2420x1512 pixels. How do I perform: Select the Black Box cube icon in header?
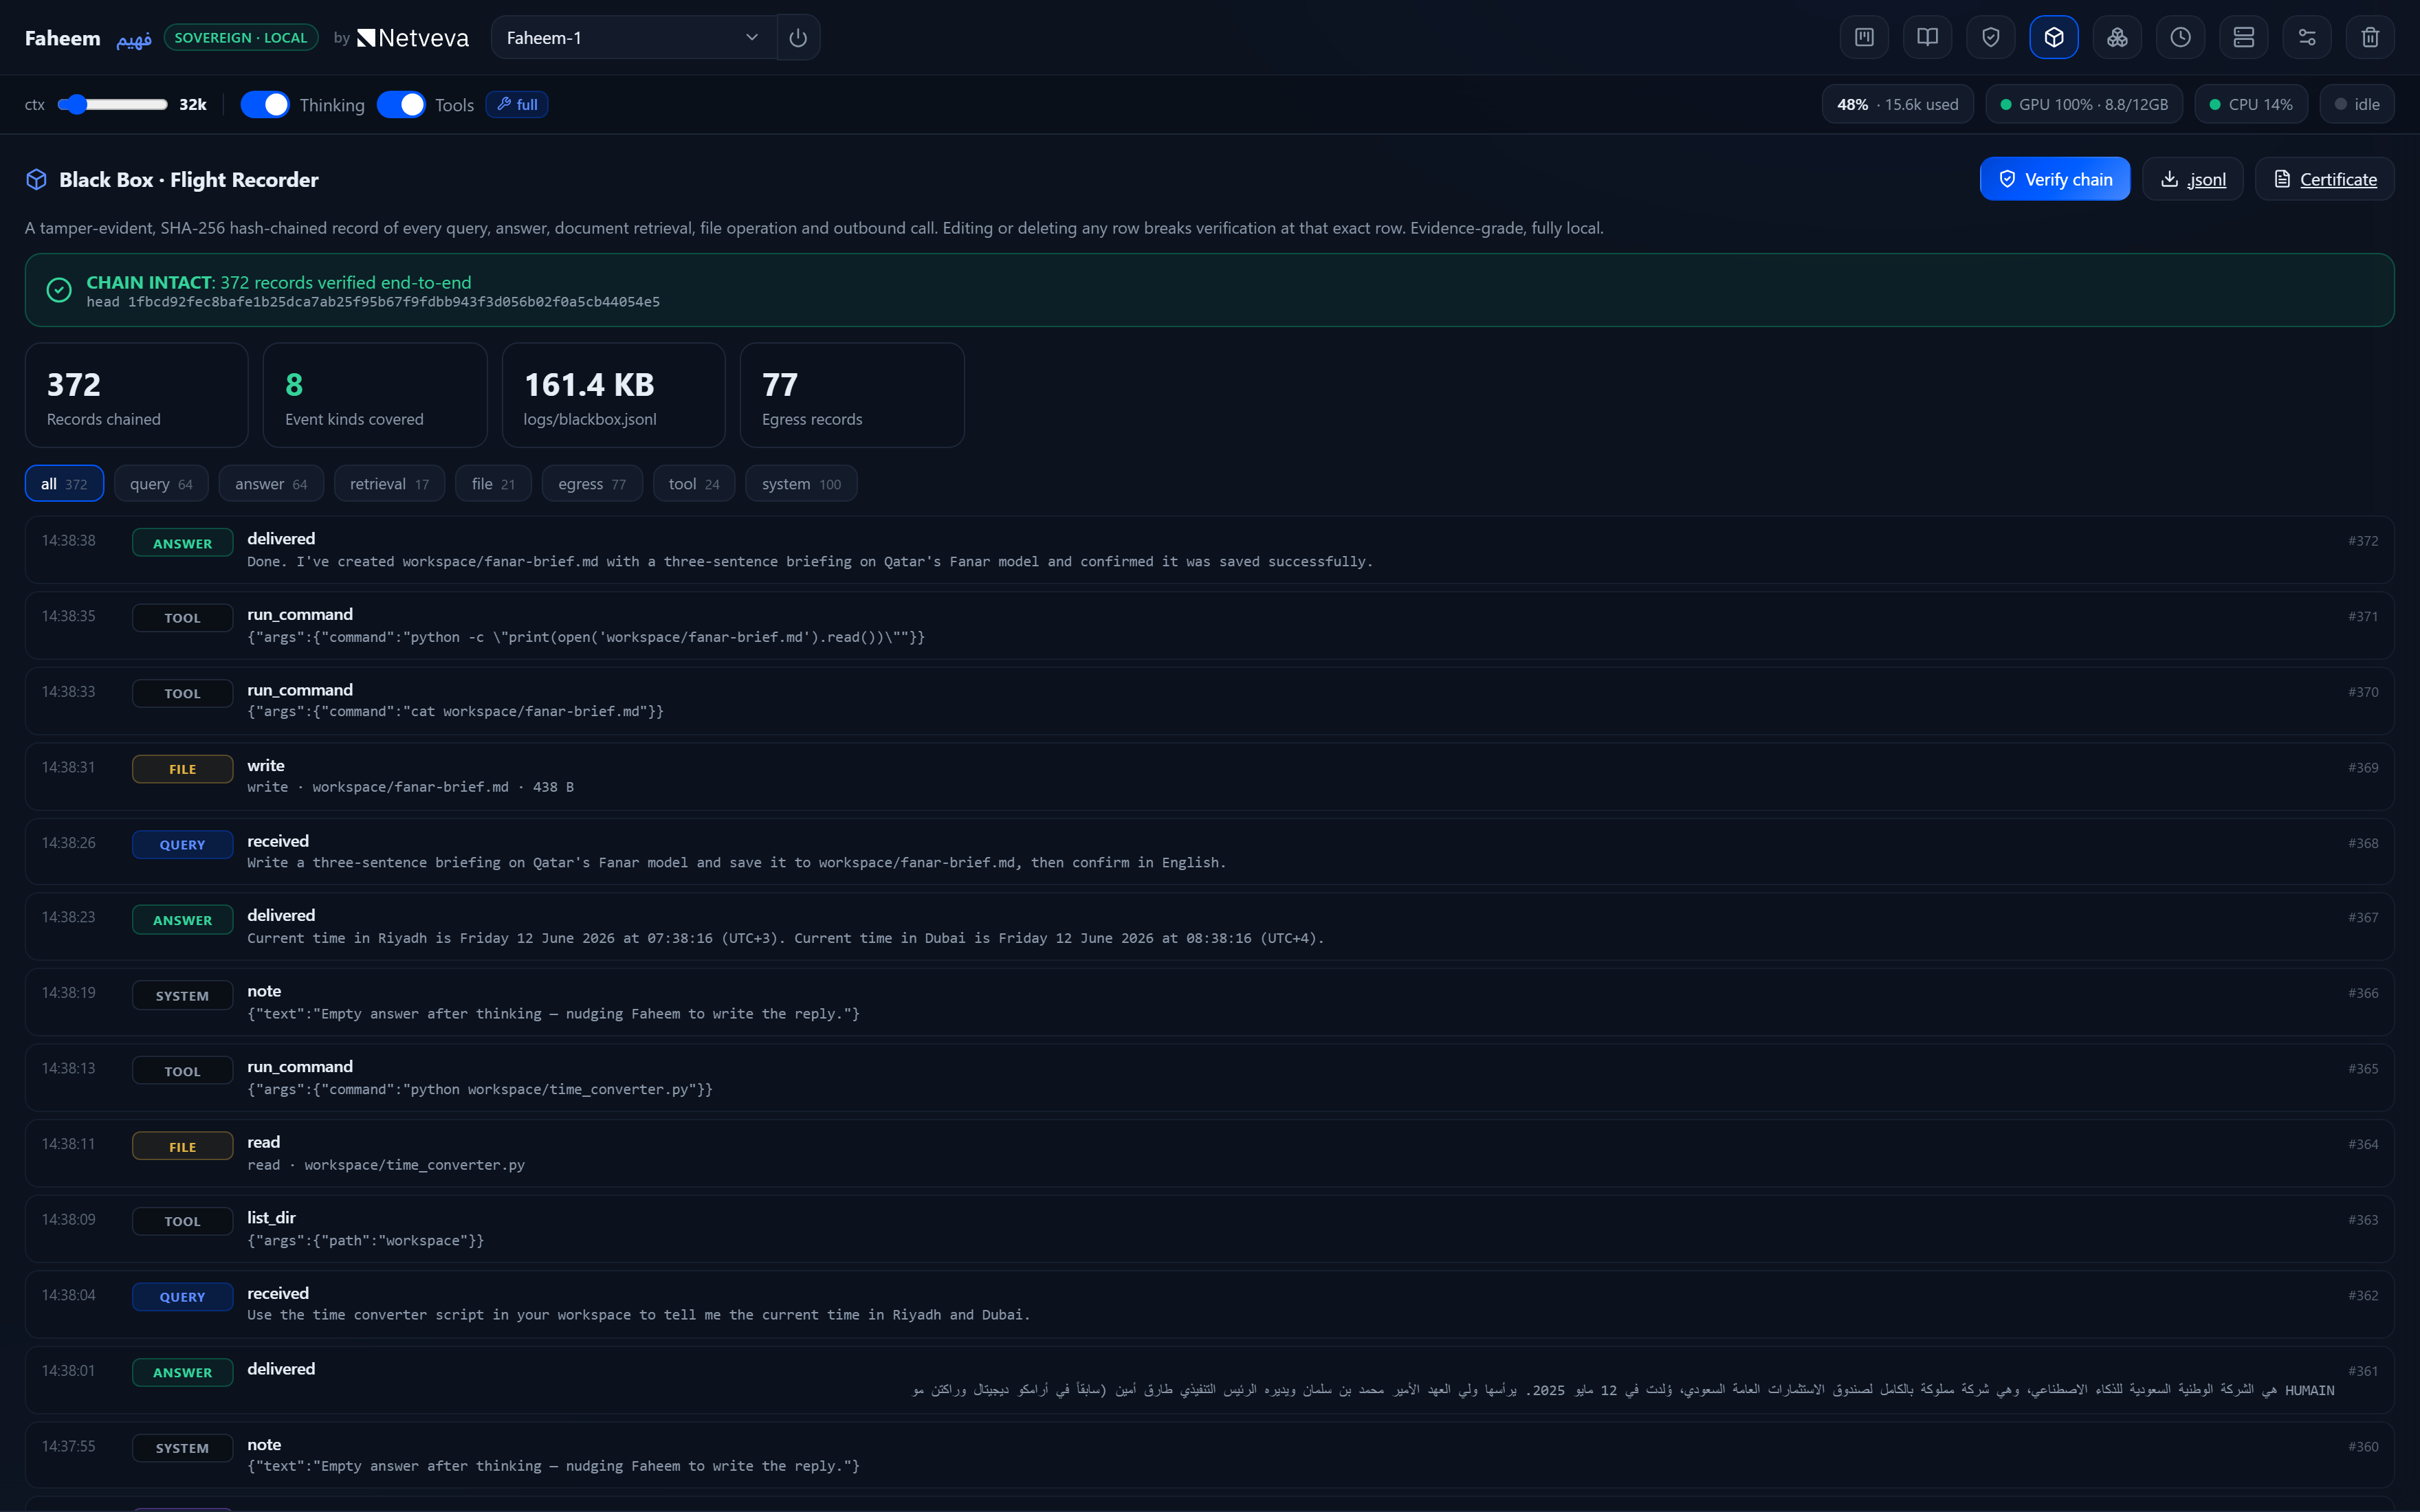pos(2054,37)
